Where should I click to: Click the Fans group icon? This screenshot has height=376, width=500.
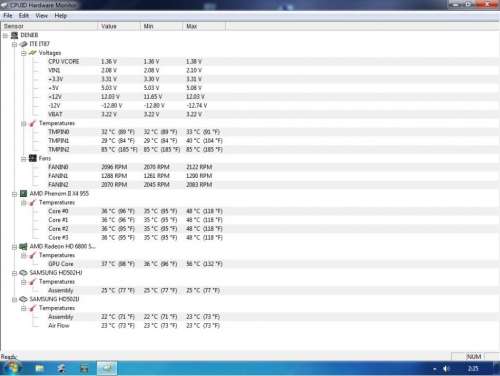(x=33, y=158)
